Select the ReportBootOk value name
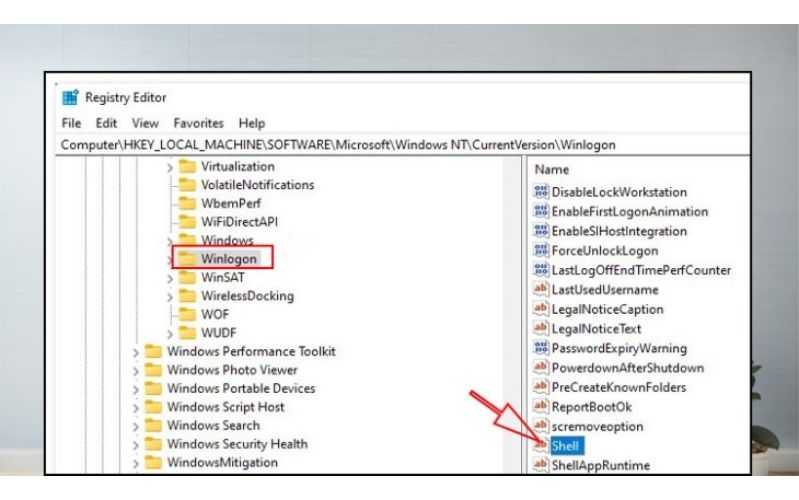The image size is (799, 500). point(592,407)
